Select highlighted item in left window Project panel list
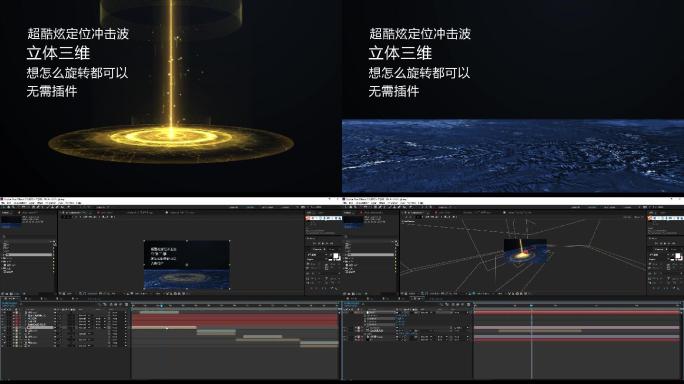The image size is (684, 384). (28, 255)
